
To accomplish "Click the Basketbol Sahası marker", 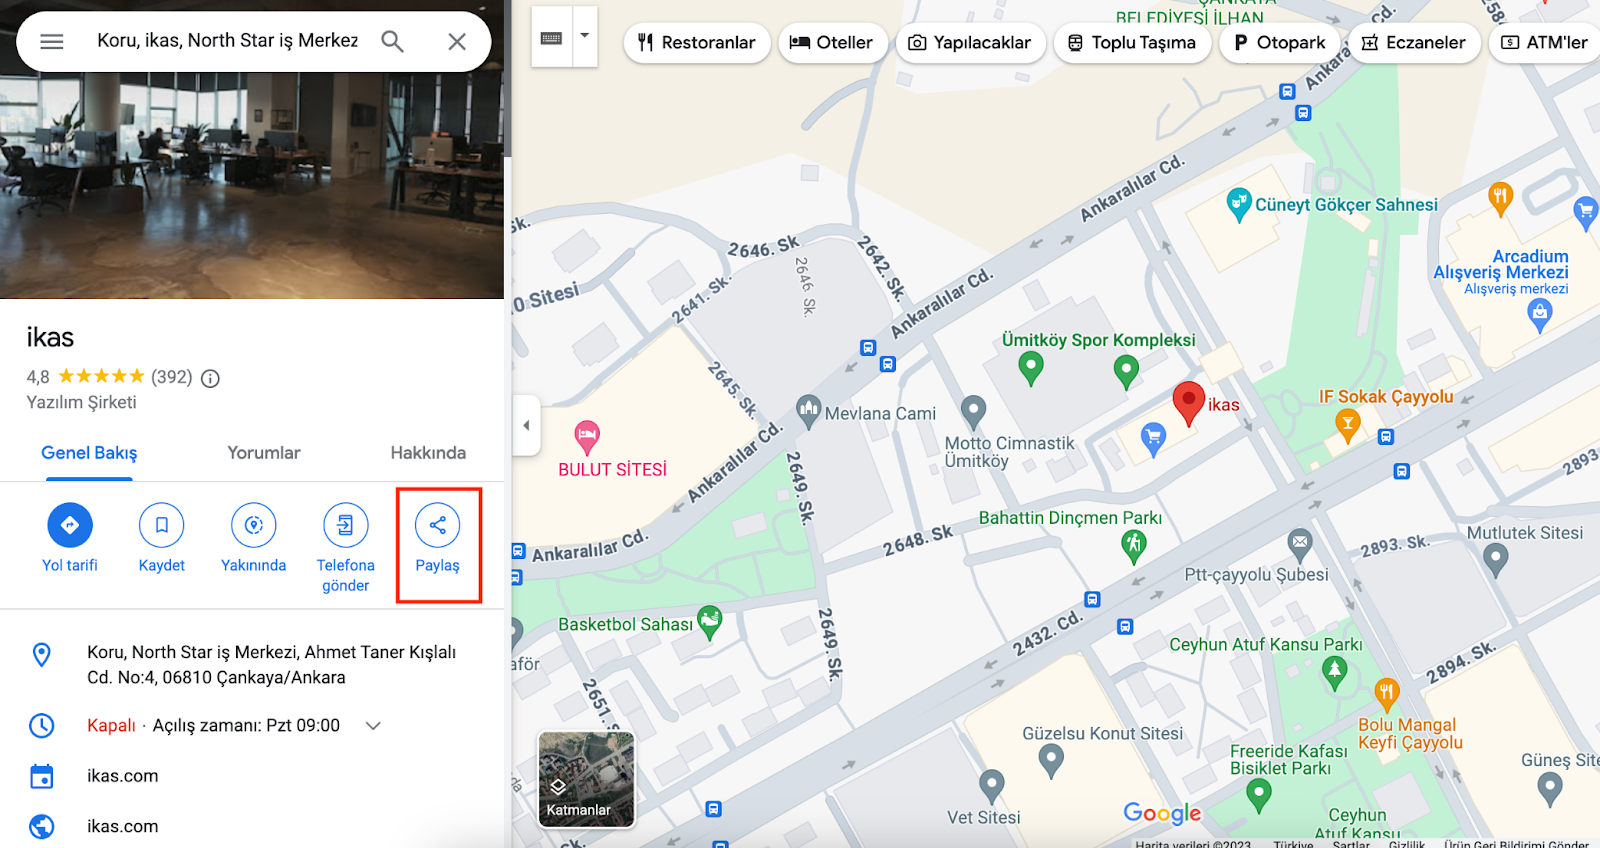I will (709, 622).
